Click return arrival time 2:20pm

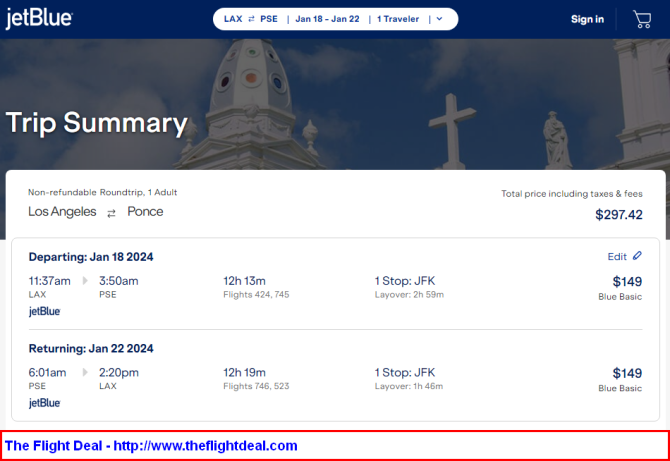point(119,372)
